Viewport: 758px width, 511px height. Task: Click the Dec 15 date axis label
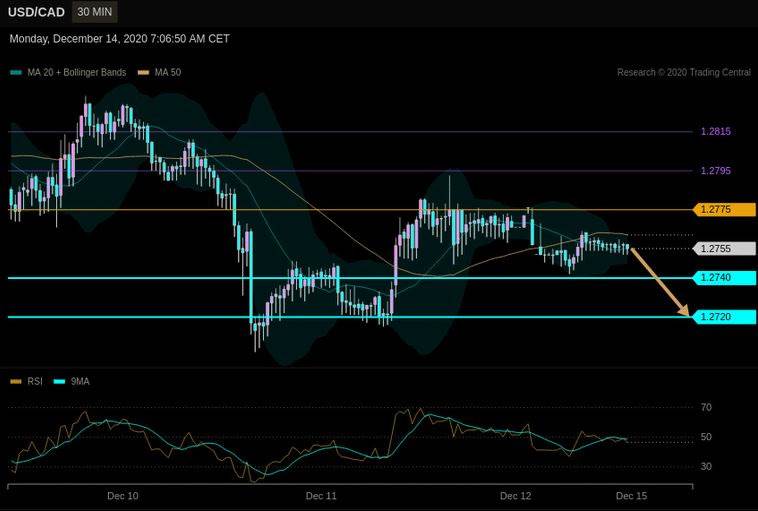[631, 496]
